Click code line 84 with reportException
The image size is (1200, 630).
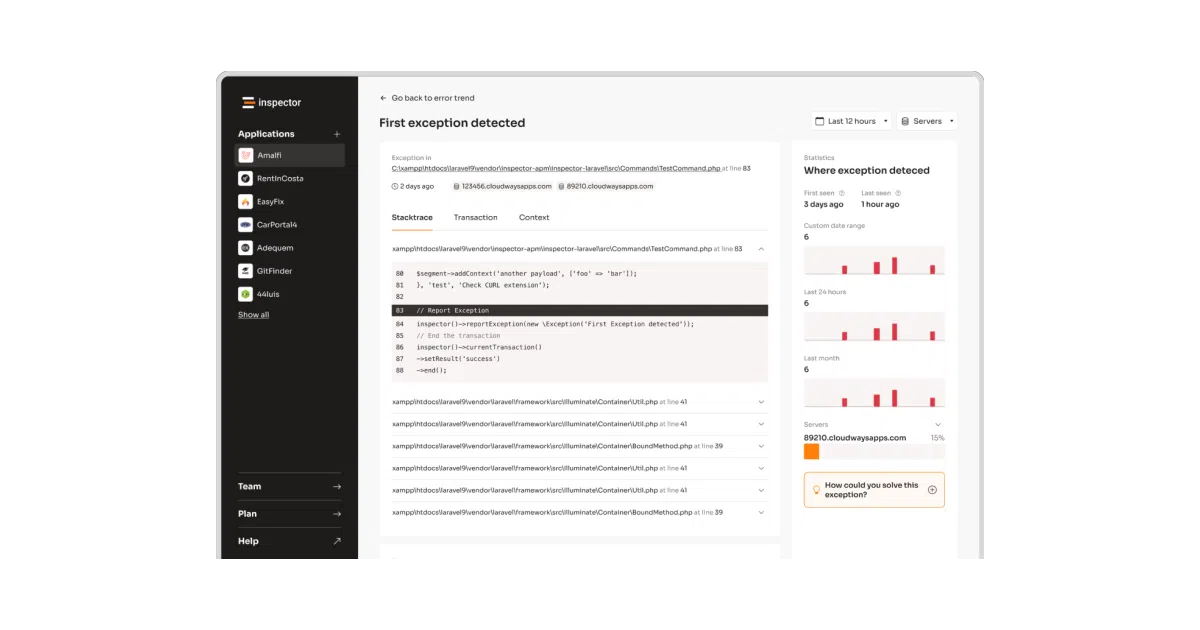[555, 324]
